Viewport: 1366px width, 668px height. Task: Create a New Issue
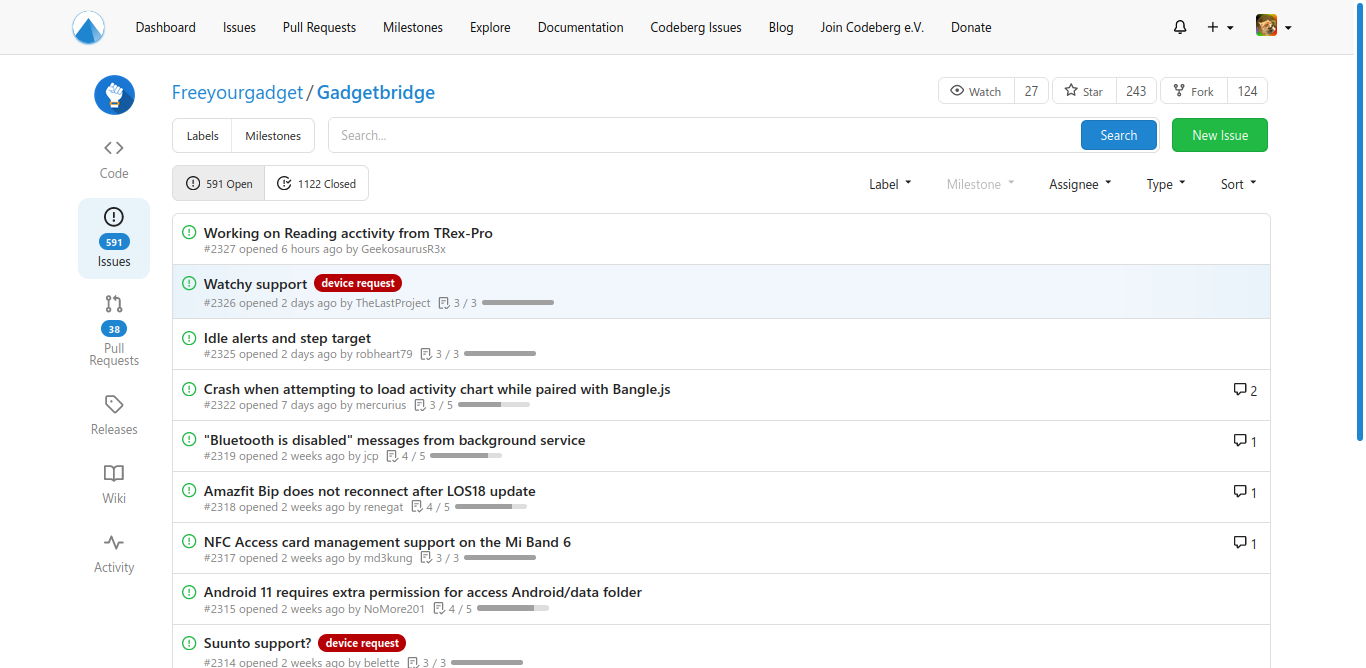tap(1219, 135)
